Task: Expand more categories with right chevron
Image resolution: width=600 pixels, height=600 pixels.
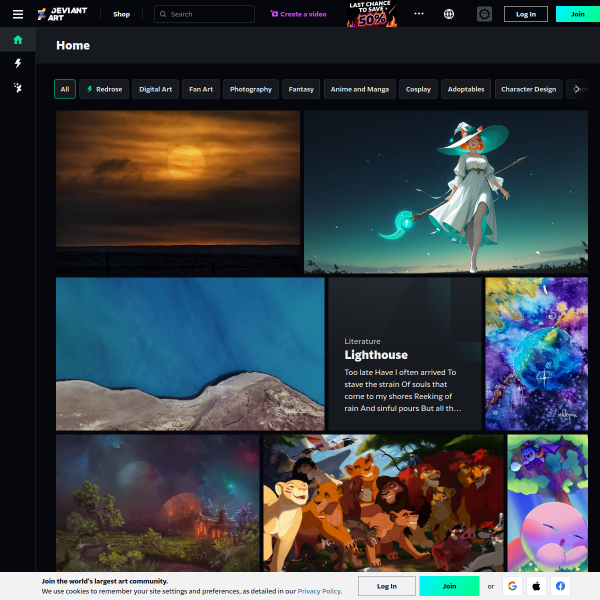Action: tap(576, 89)
